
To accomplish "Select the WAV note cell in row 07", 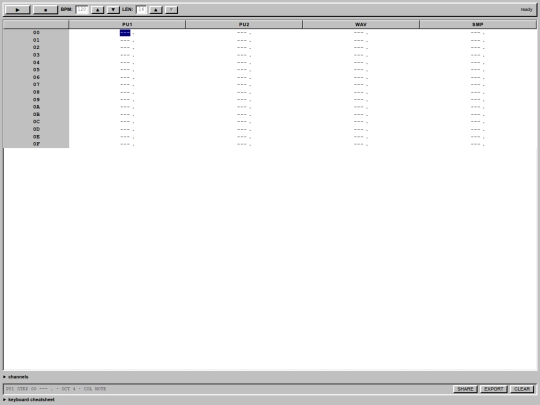I will pyautogui.click(x=359, y=85).
